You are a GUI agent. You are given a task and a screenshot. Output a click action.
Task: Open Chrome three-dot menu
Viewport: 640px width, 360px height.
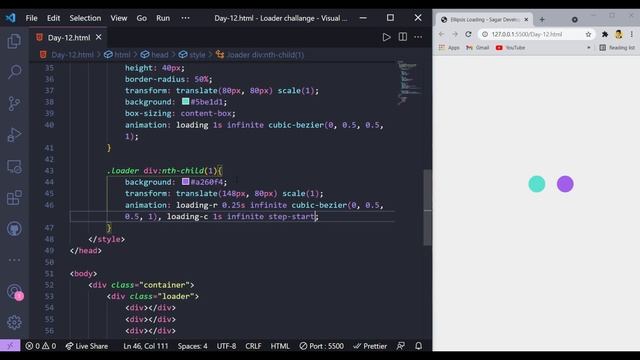[x=631, y=34]
